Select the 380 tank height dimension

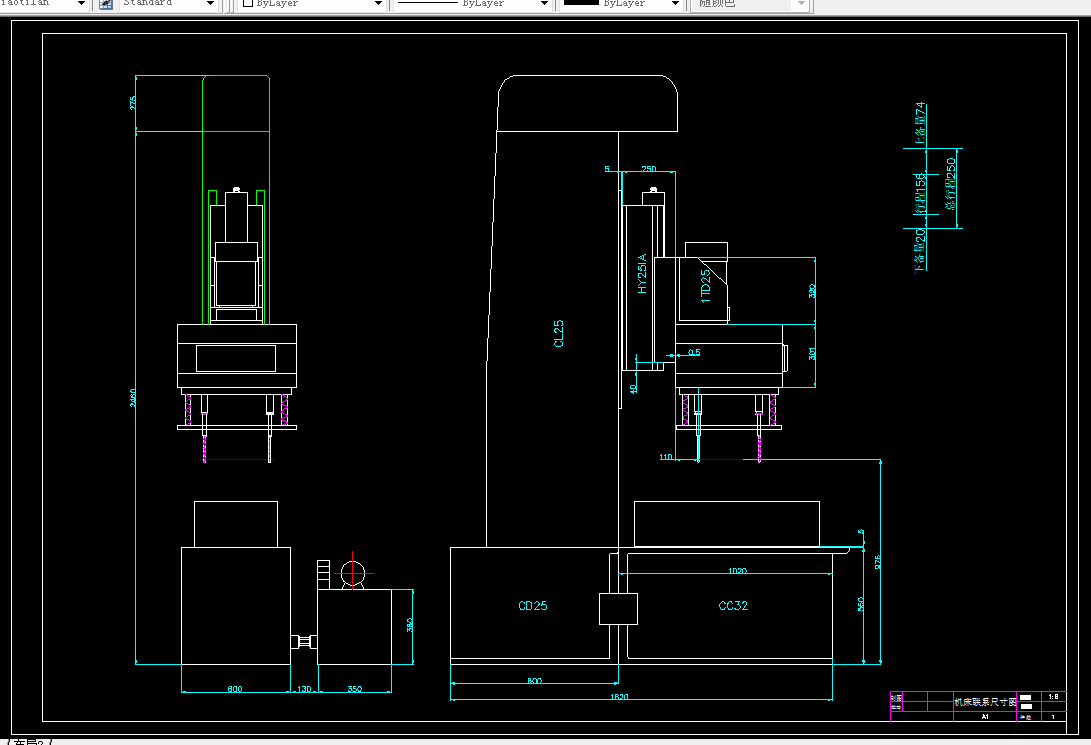(409, 625)
